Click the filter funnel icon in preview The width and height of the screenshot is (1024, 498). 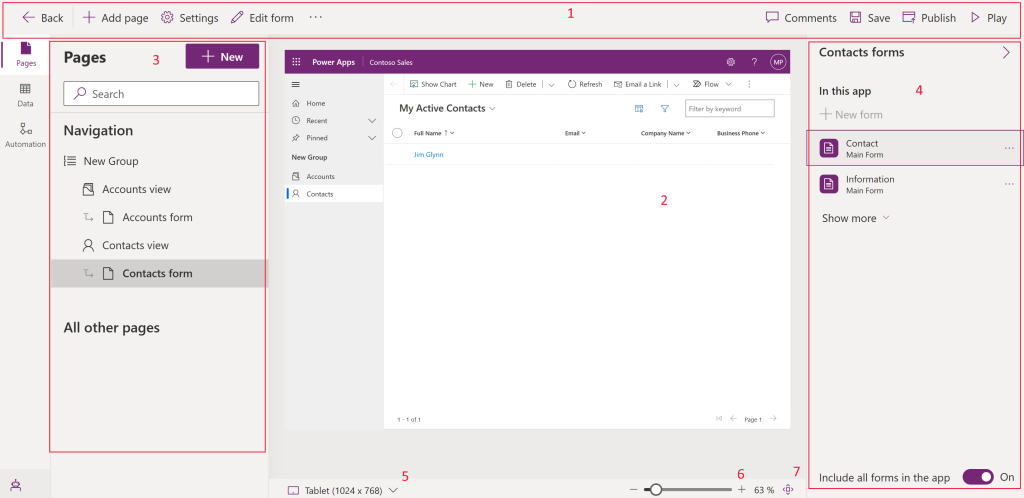[664, 109]
